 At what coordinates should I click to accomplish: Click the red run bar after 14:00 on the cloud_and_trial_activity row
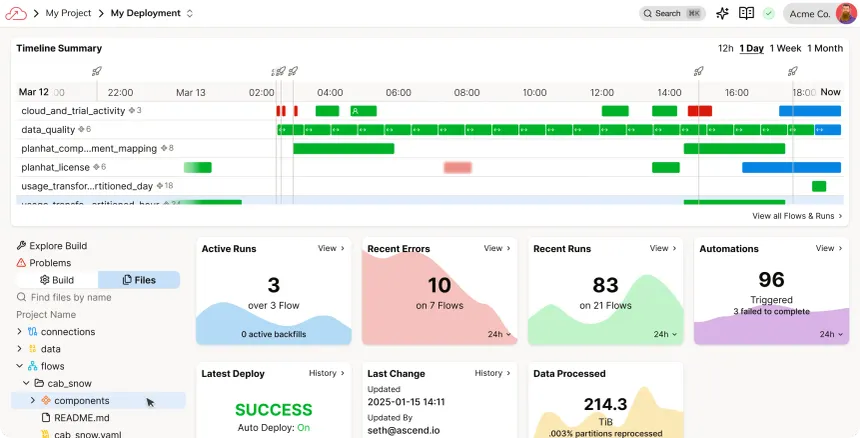click(x=700, y=111)
